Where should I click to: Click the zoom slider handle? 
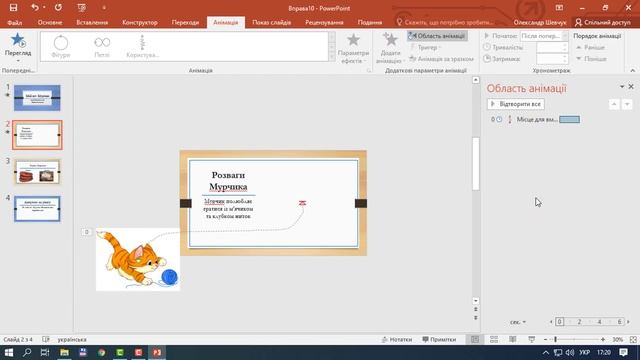(556, 340)
